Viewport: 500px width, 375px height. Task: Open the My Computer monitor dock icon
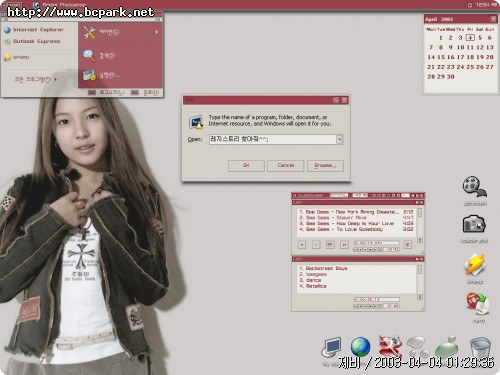pos(332,348)
